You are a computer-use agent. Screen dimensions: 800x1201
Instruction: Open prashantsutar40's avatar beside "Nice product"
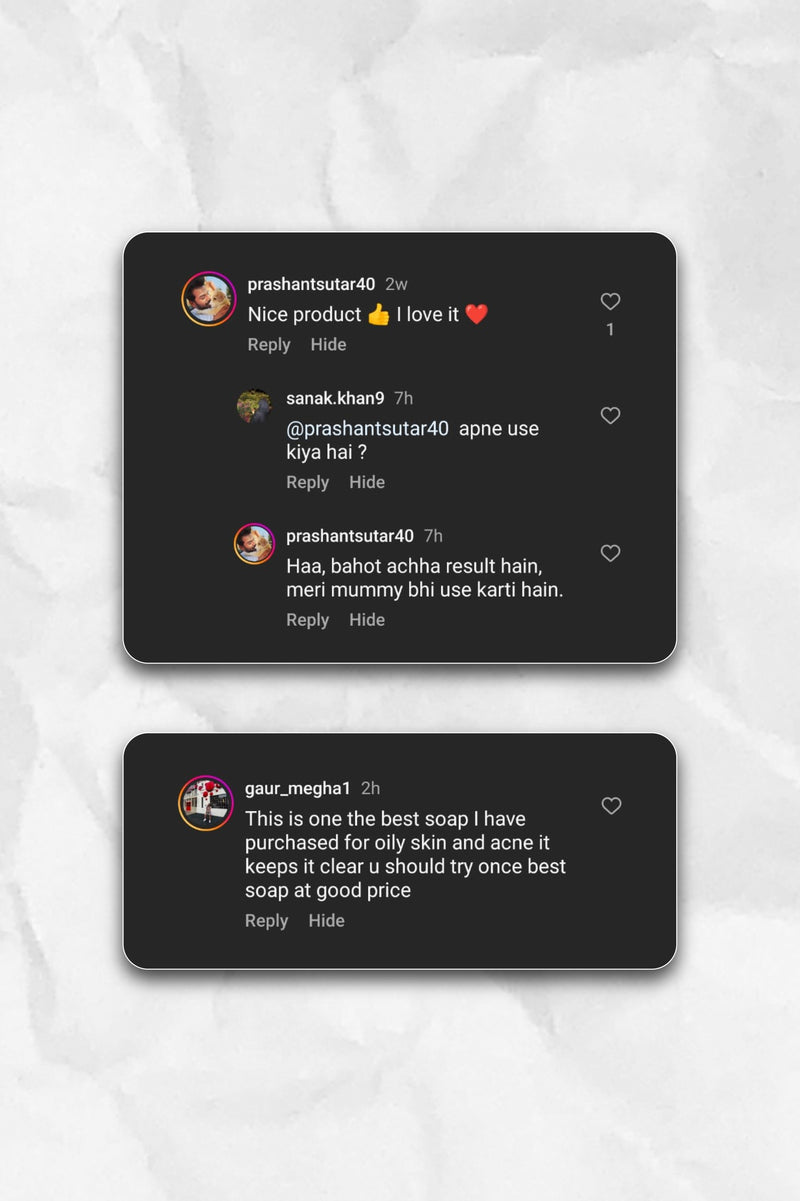(208, 298)
